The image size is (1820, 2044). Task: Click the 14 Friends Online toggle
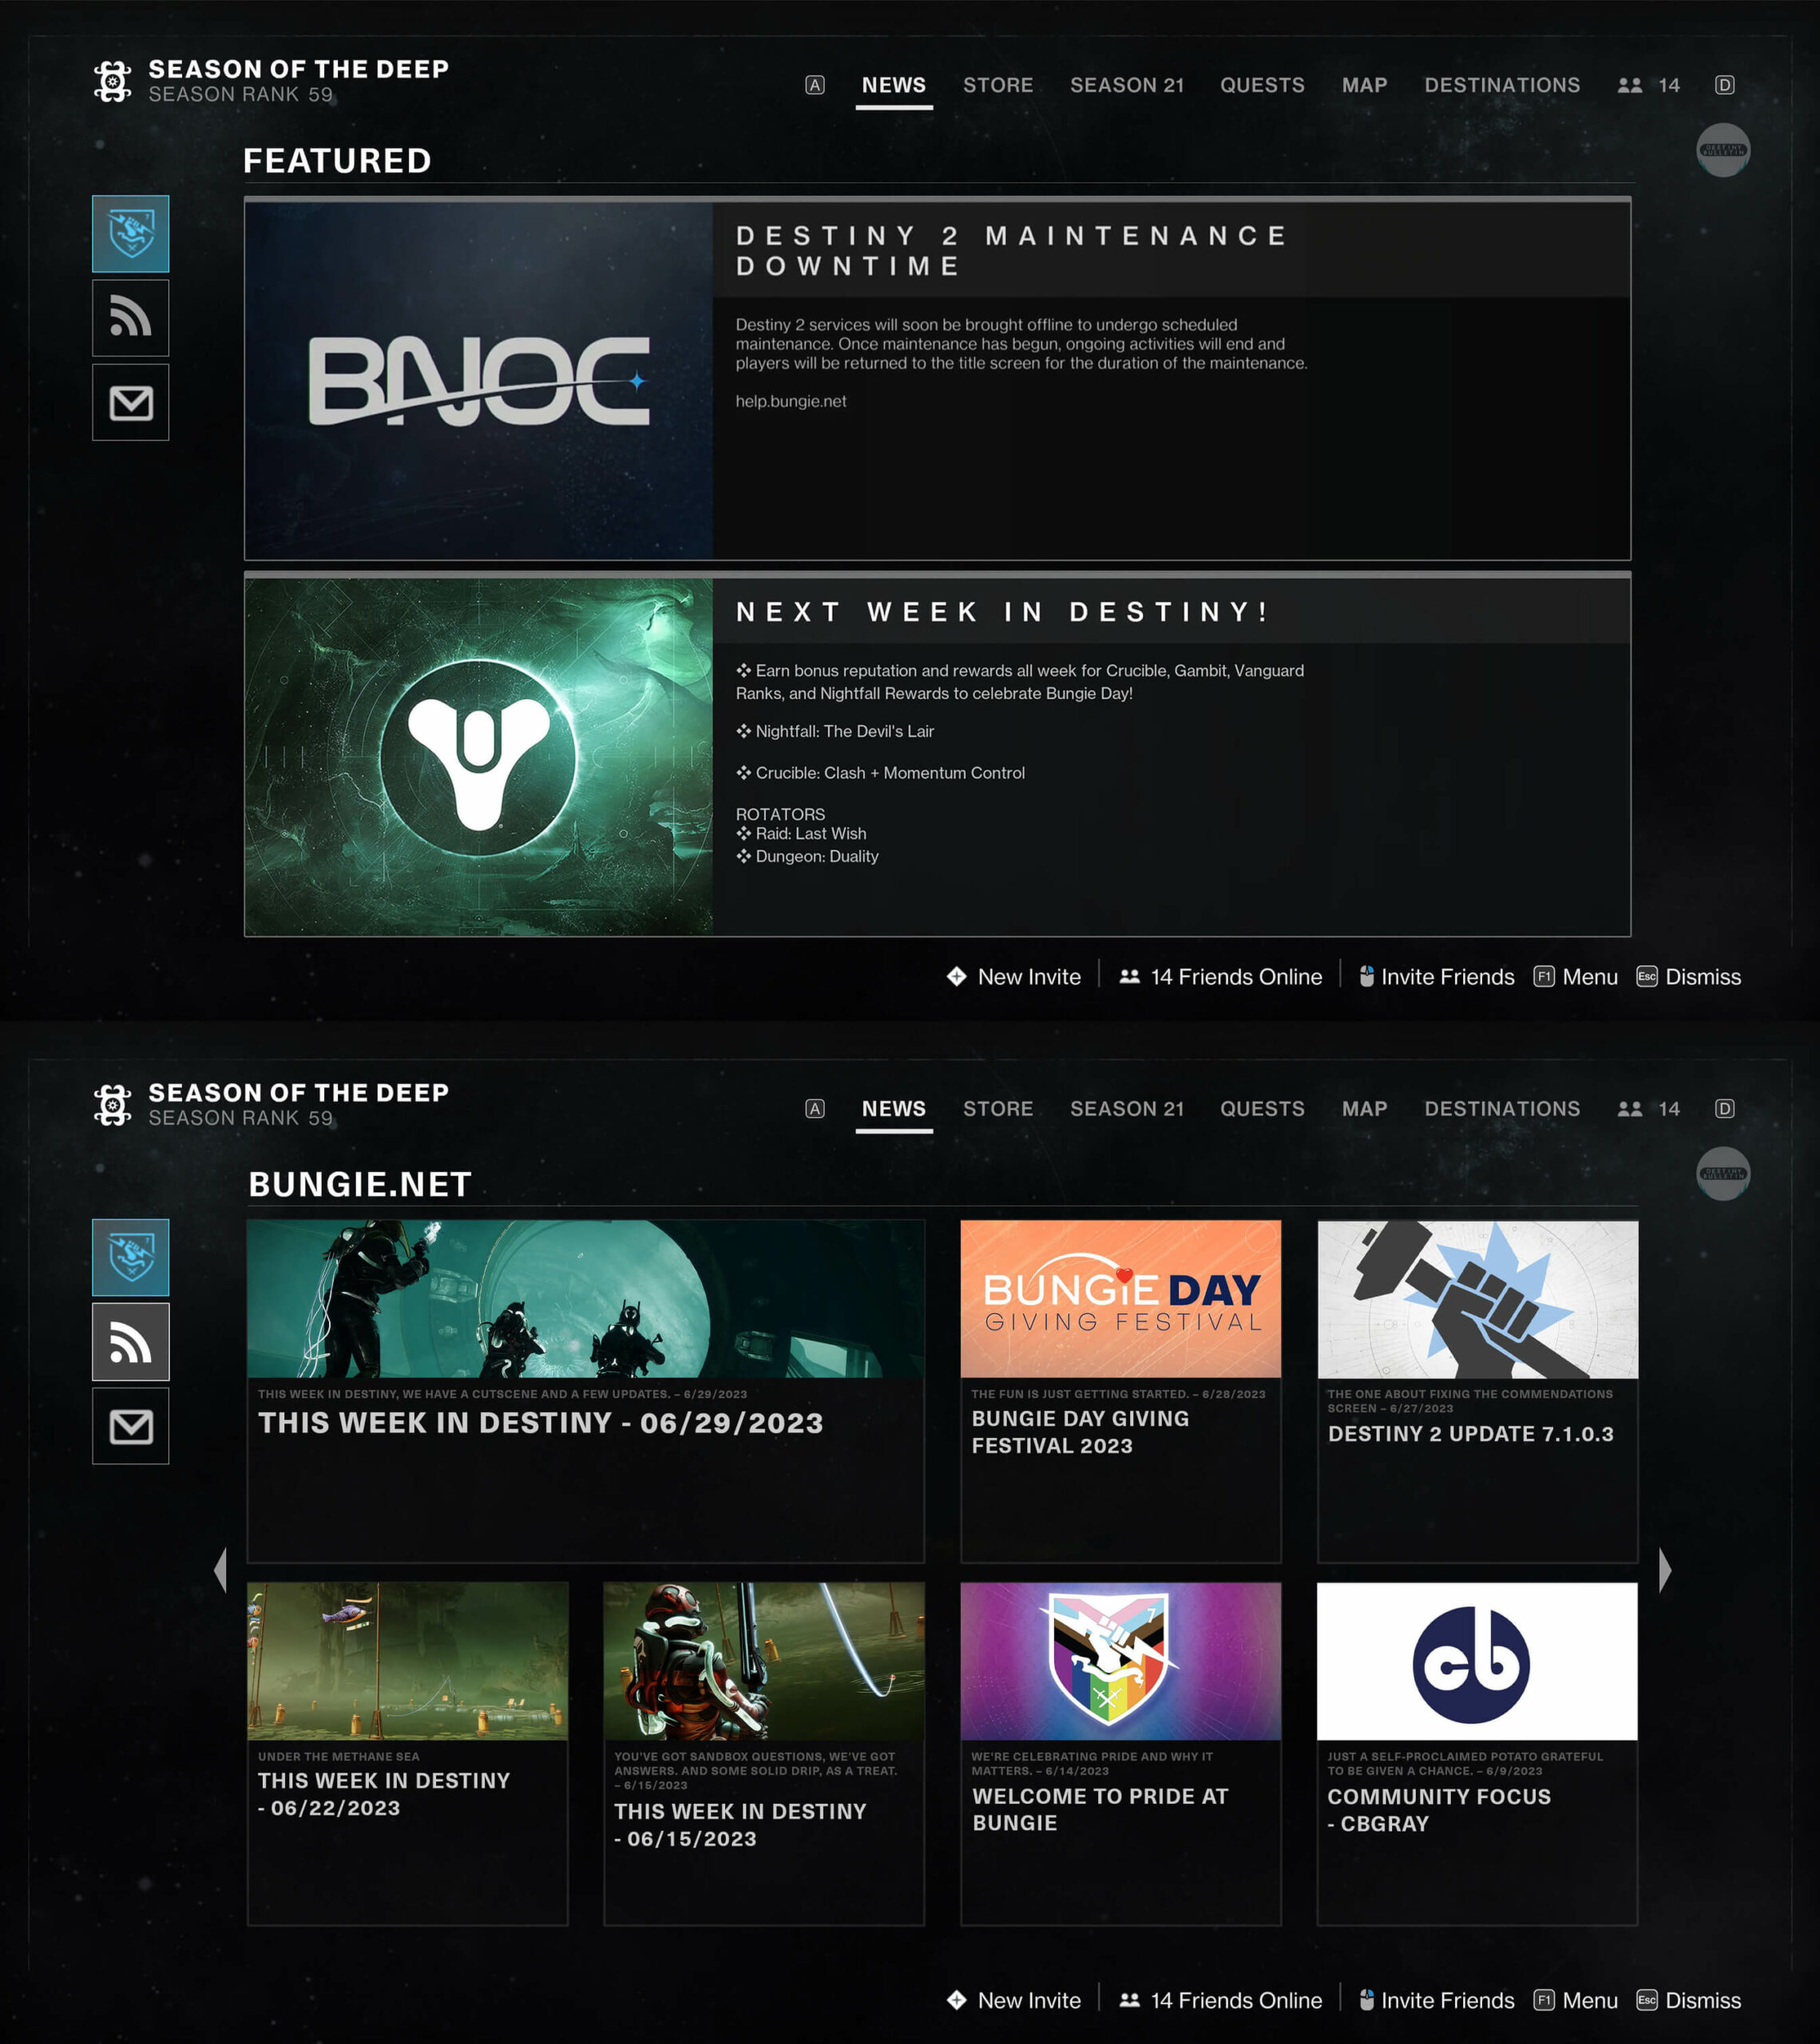1228,976
